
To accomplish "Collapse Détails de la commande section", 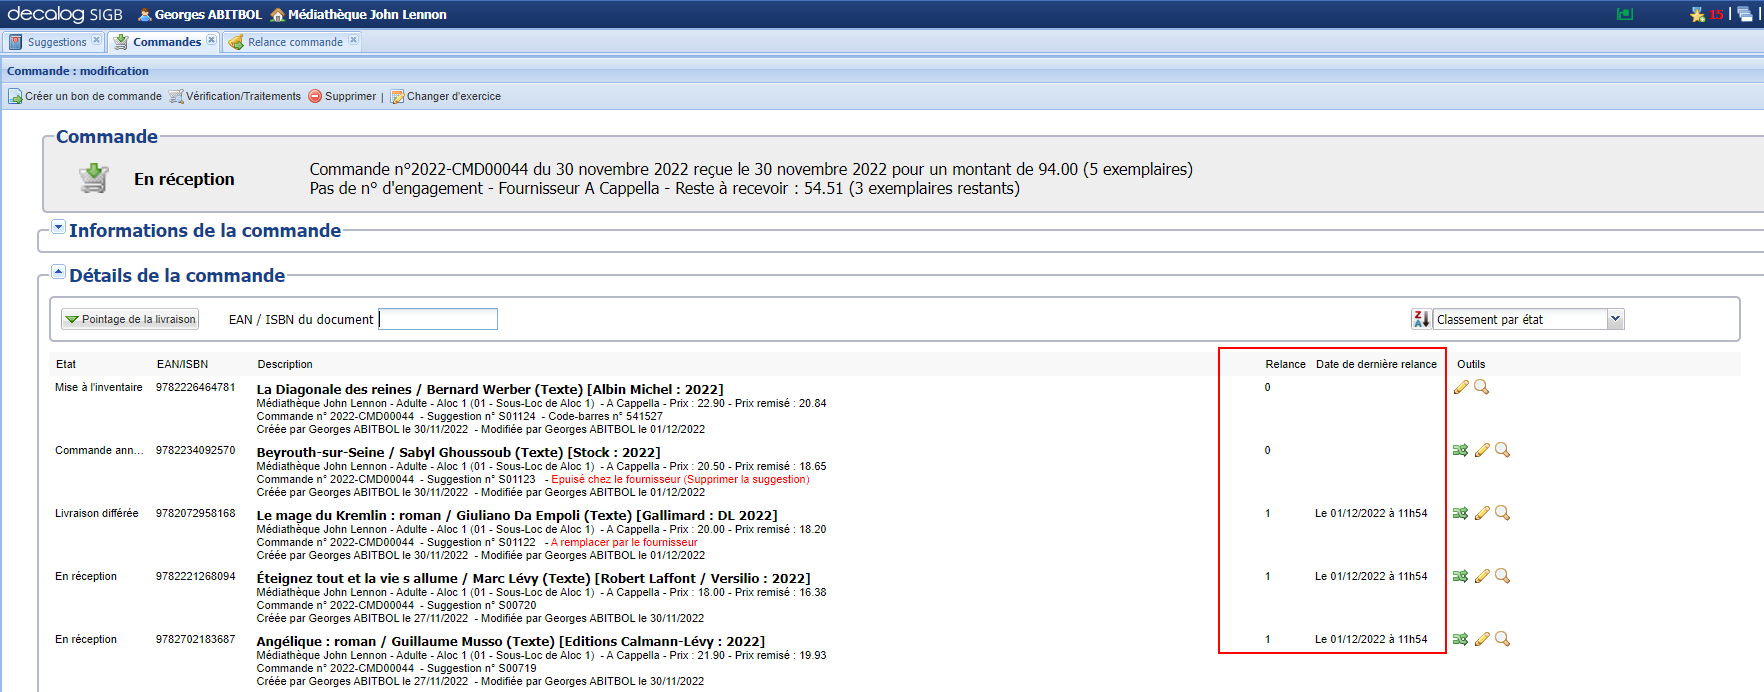I will pos(58,272).
